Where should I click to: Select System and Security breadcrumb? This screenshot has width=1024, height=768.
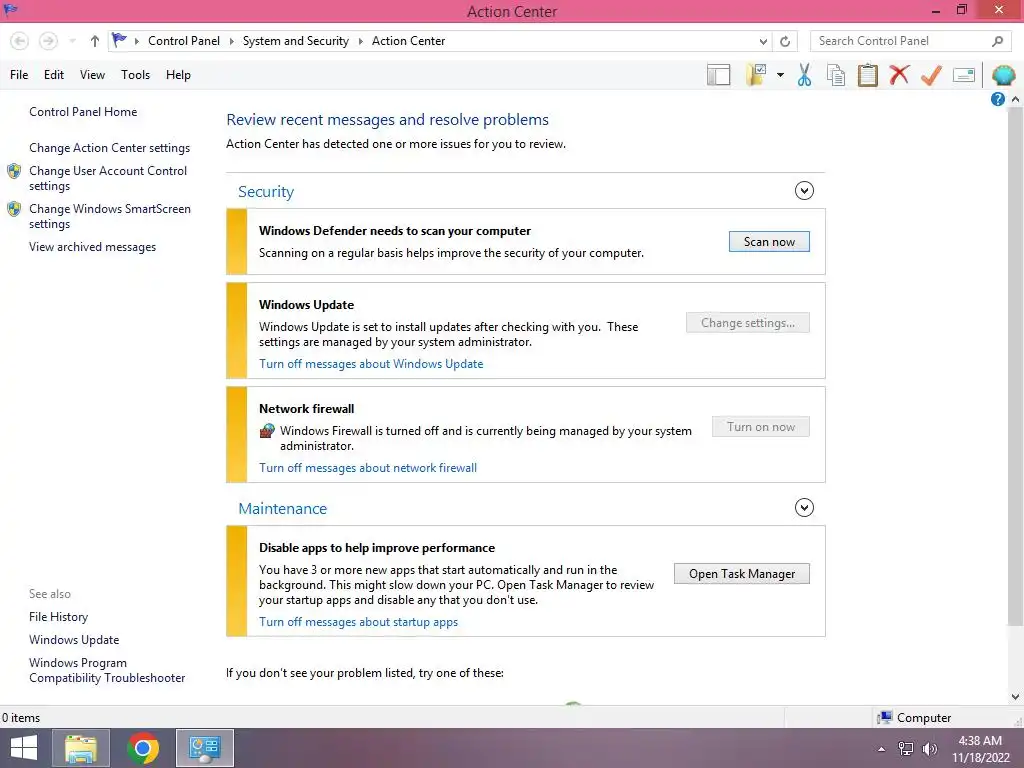[296, 41]
